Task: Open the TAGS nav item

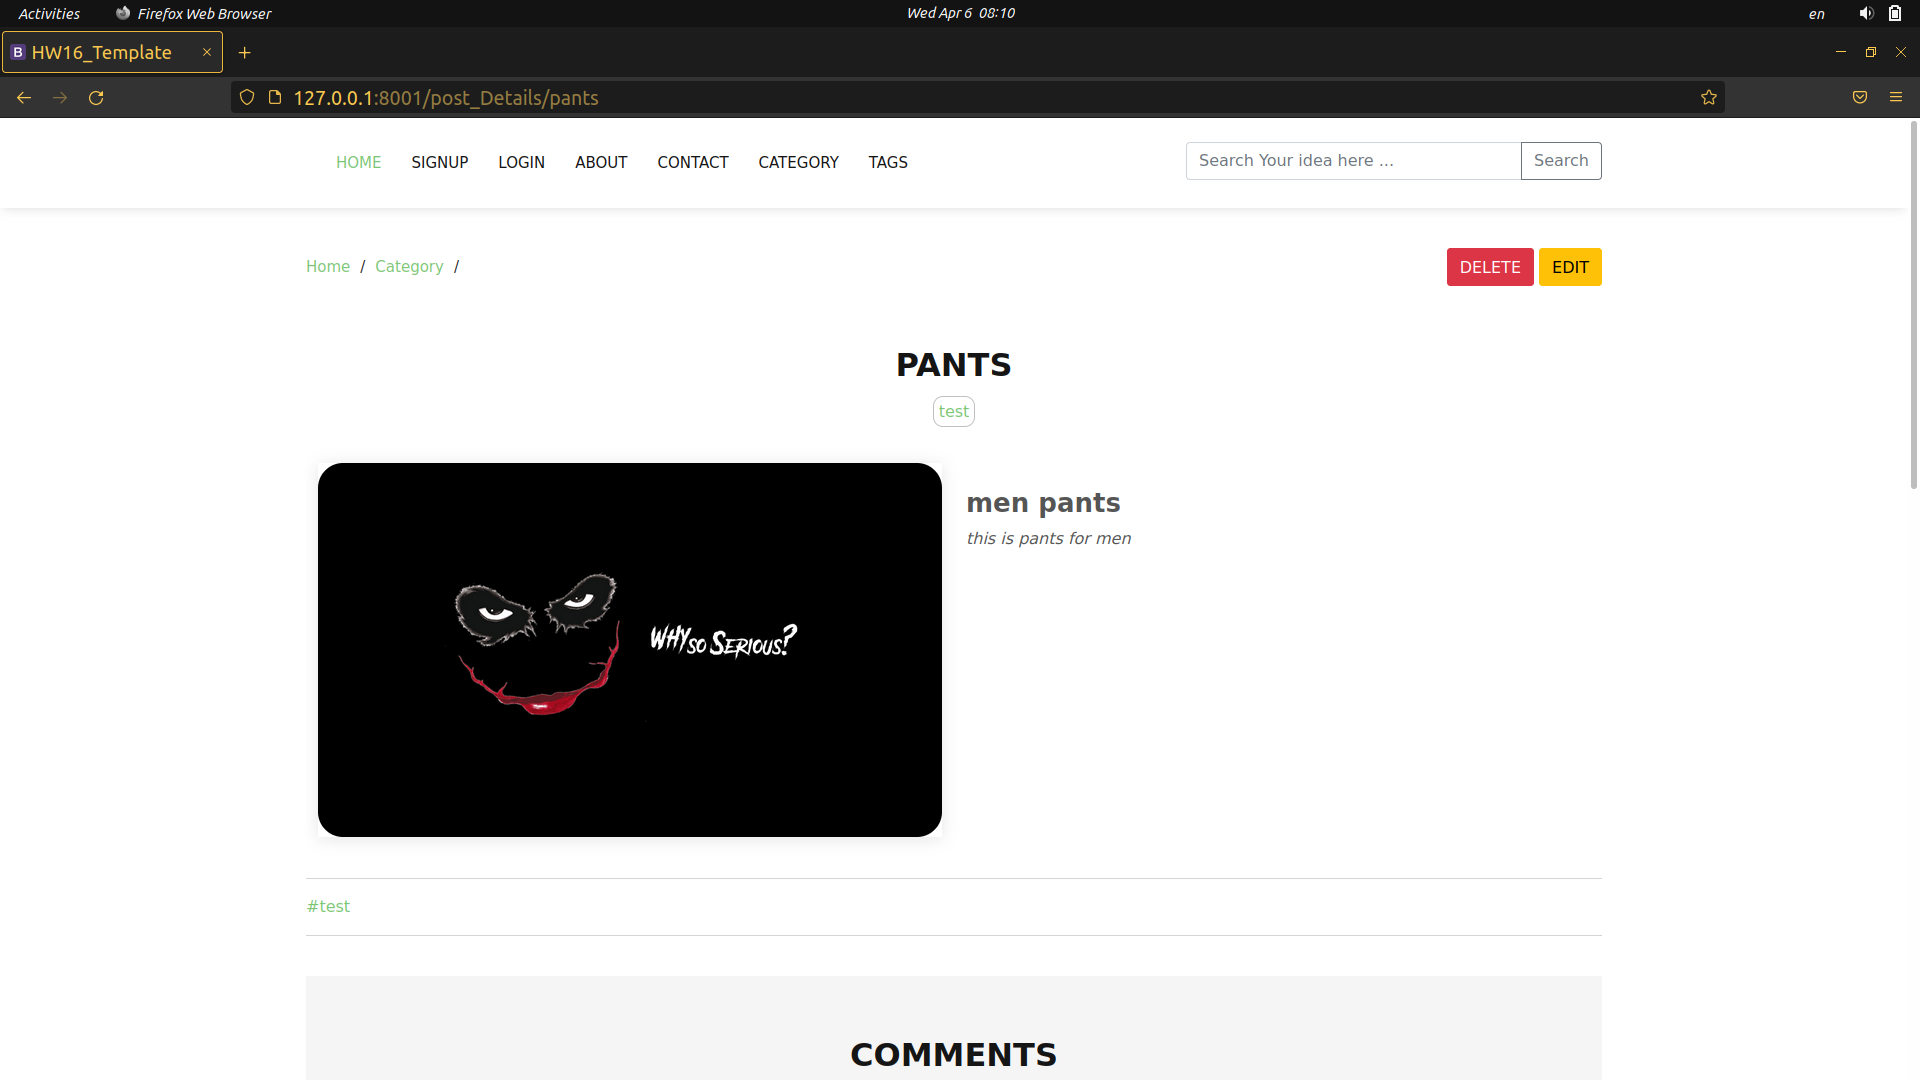Action: pyautogui.click(x=888, y=162)
